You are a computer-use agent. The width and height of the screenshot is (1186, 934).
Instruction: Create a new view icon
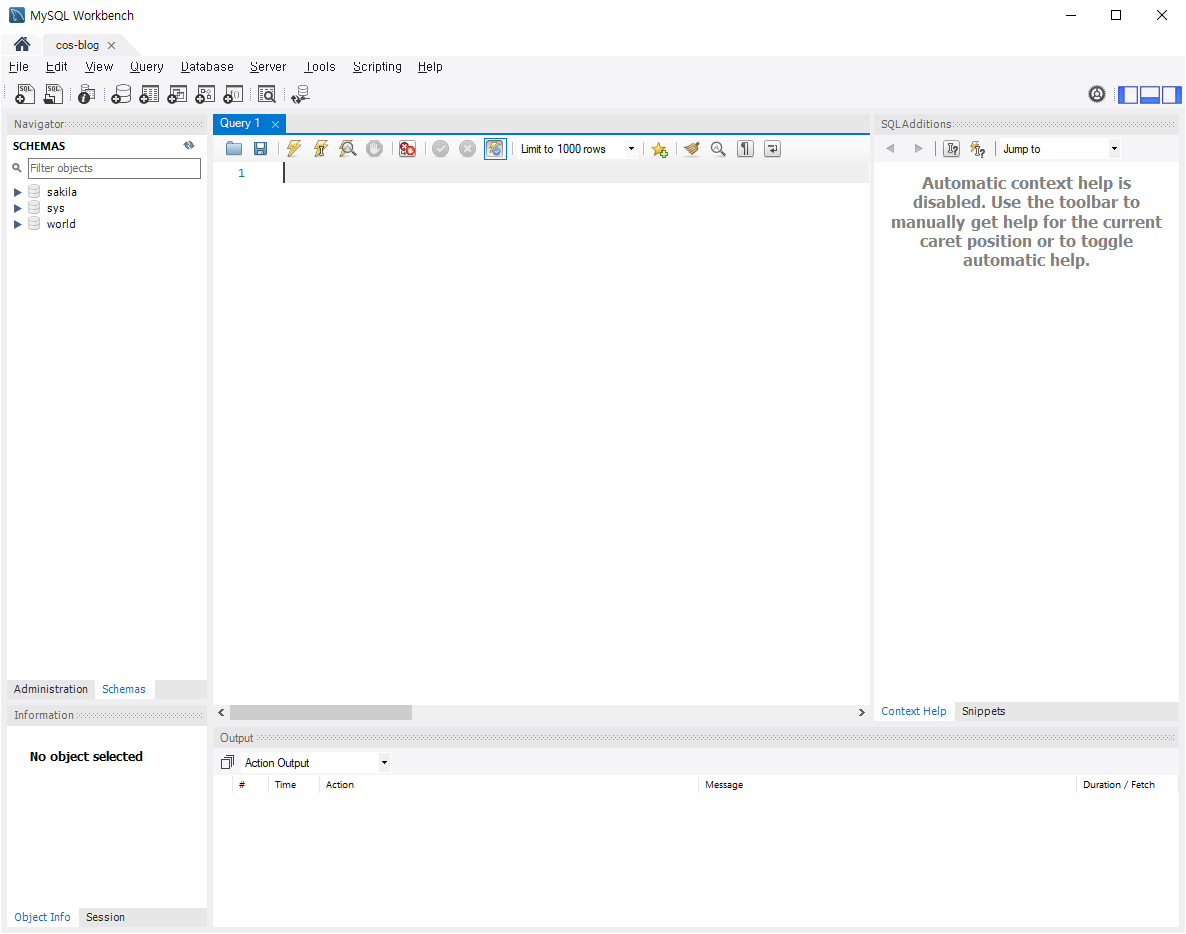(177, 94)
